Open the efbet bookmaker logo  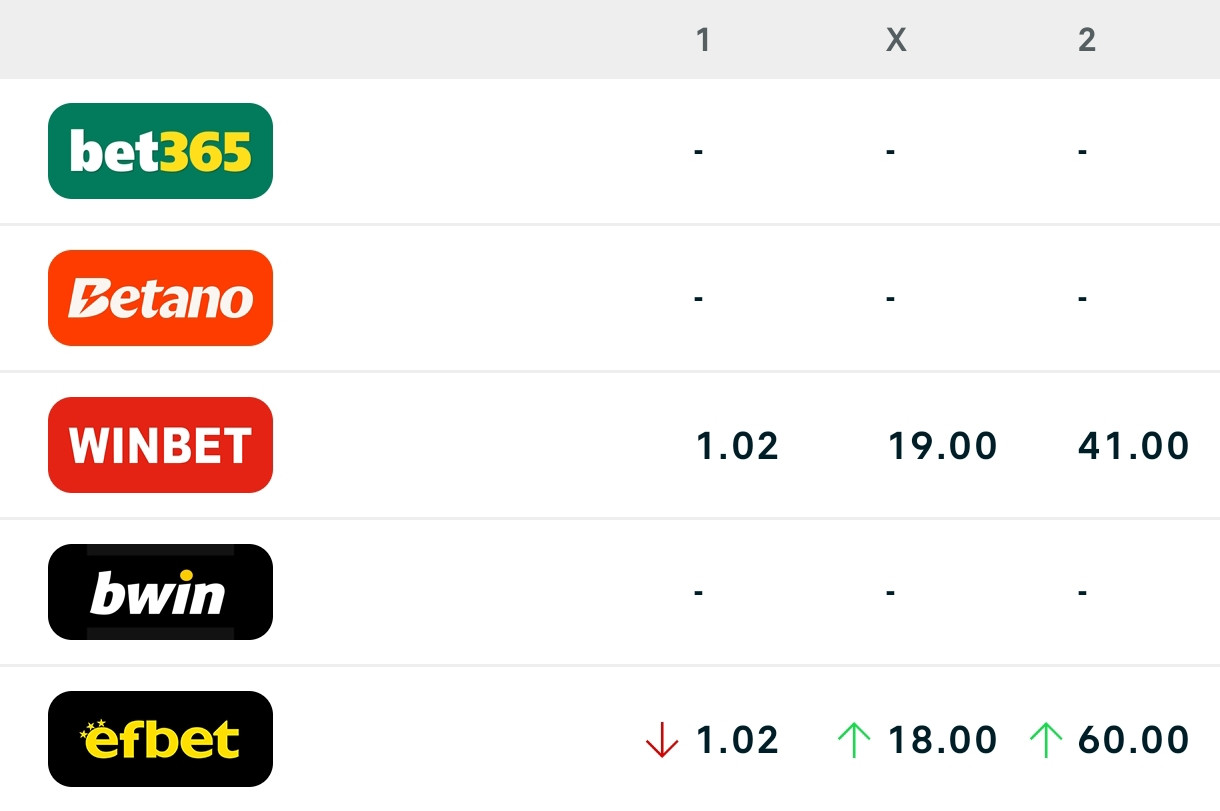160,739
